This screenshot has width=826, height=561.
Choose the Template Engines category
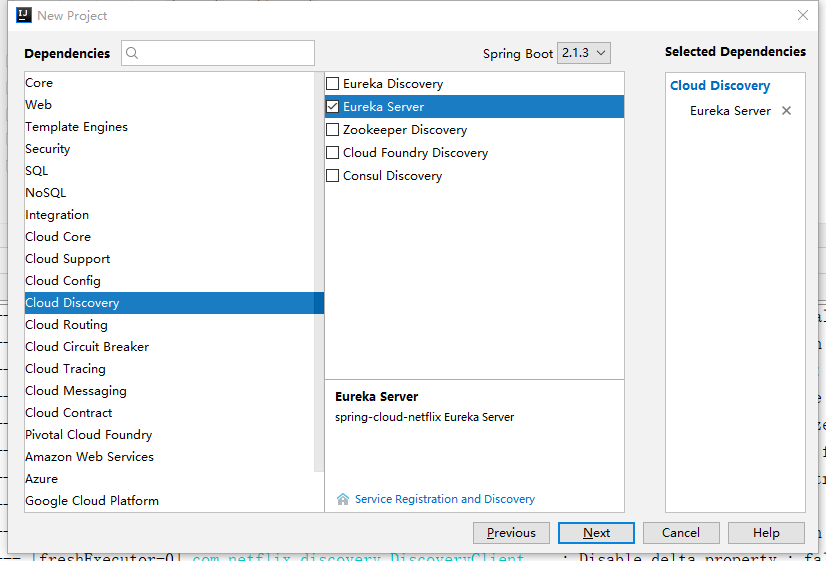170,127
